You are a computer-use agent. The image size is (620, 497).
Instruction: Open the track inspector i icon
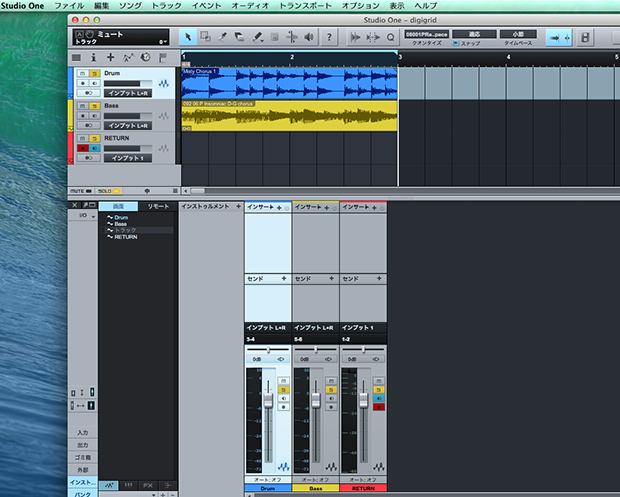(x=93, y=58)
